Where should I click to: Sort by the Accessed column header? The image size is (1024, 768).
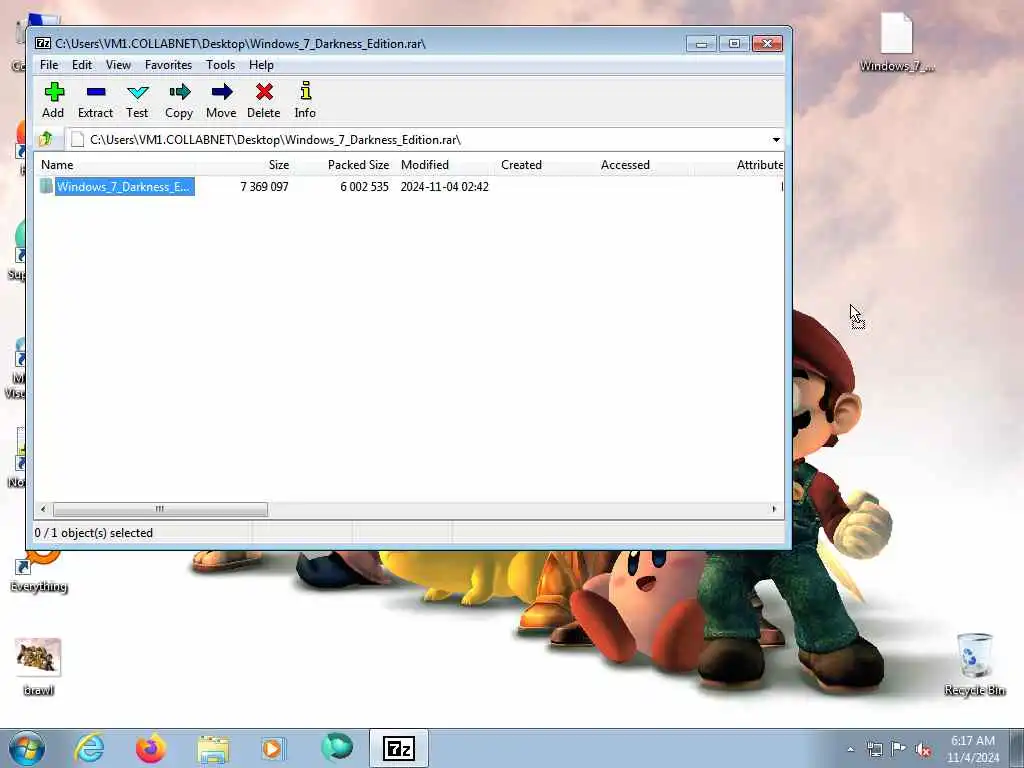tap(647, 165)
